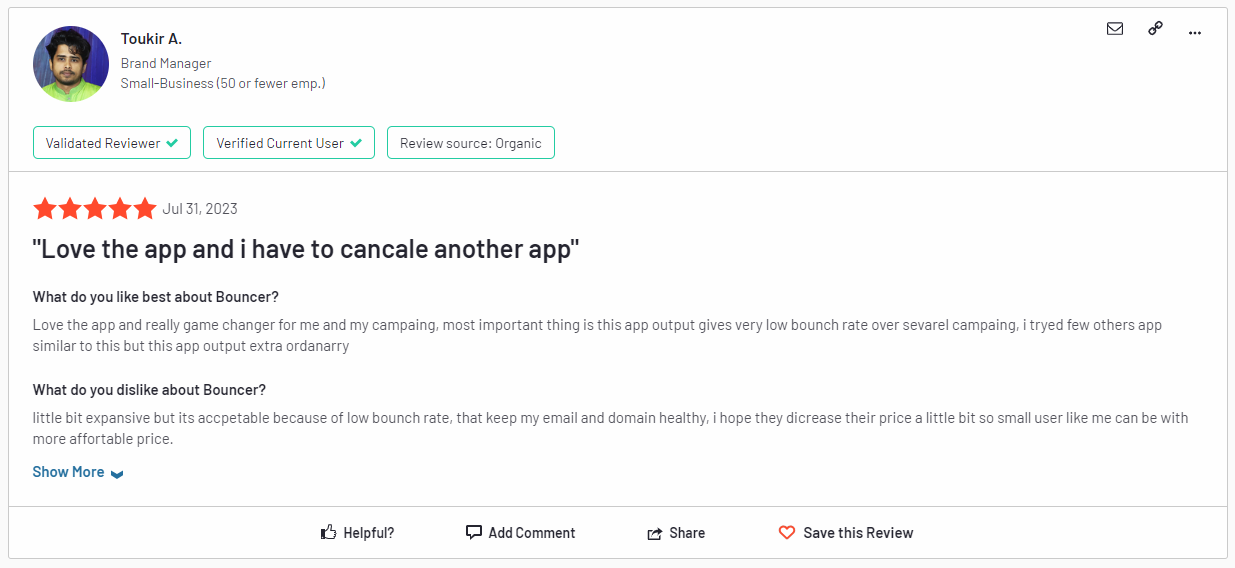The height and width of the screenshot is (568, 1235).
Task: Click the heart Save icon
Action: point(787,533)
